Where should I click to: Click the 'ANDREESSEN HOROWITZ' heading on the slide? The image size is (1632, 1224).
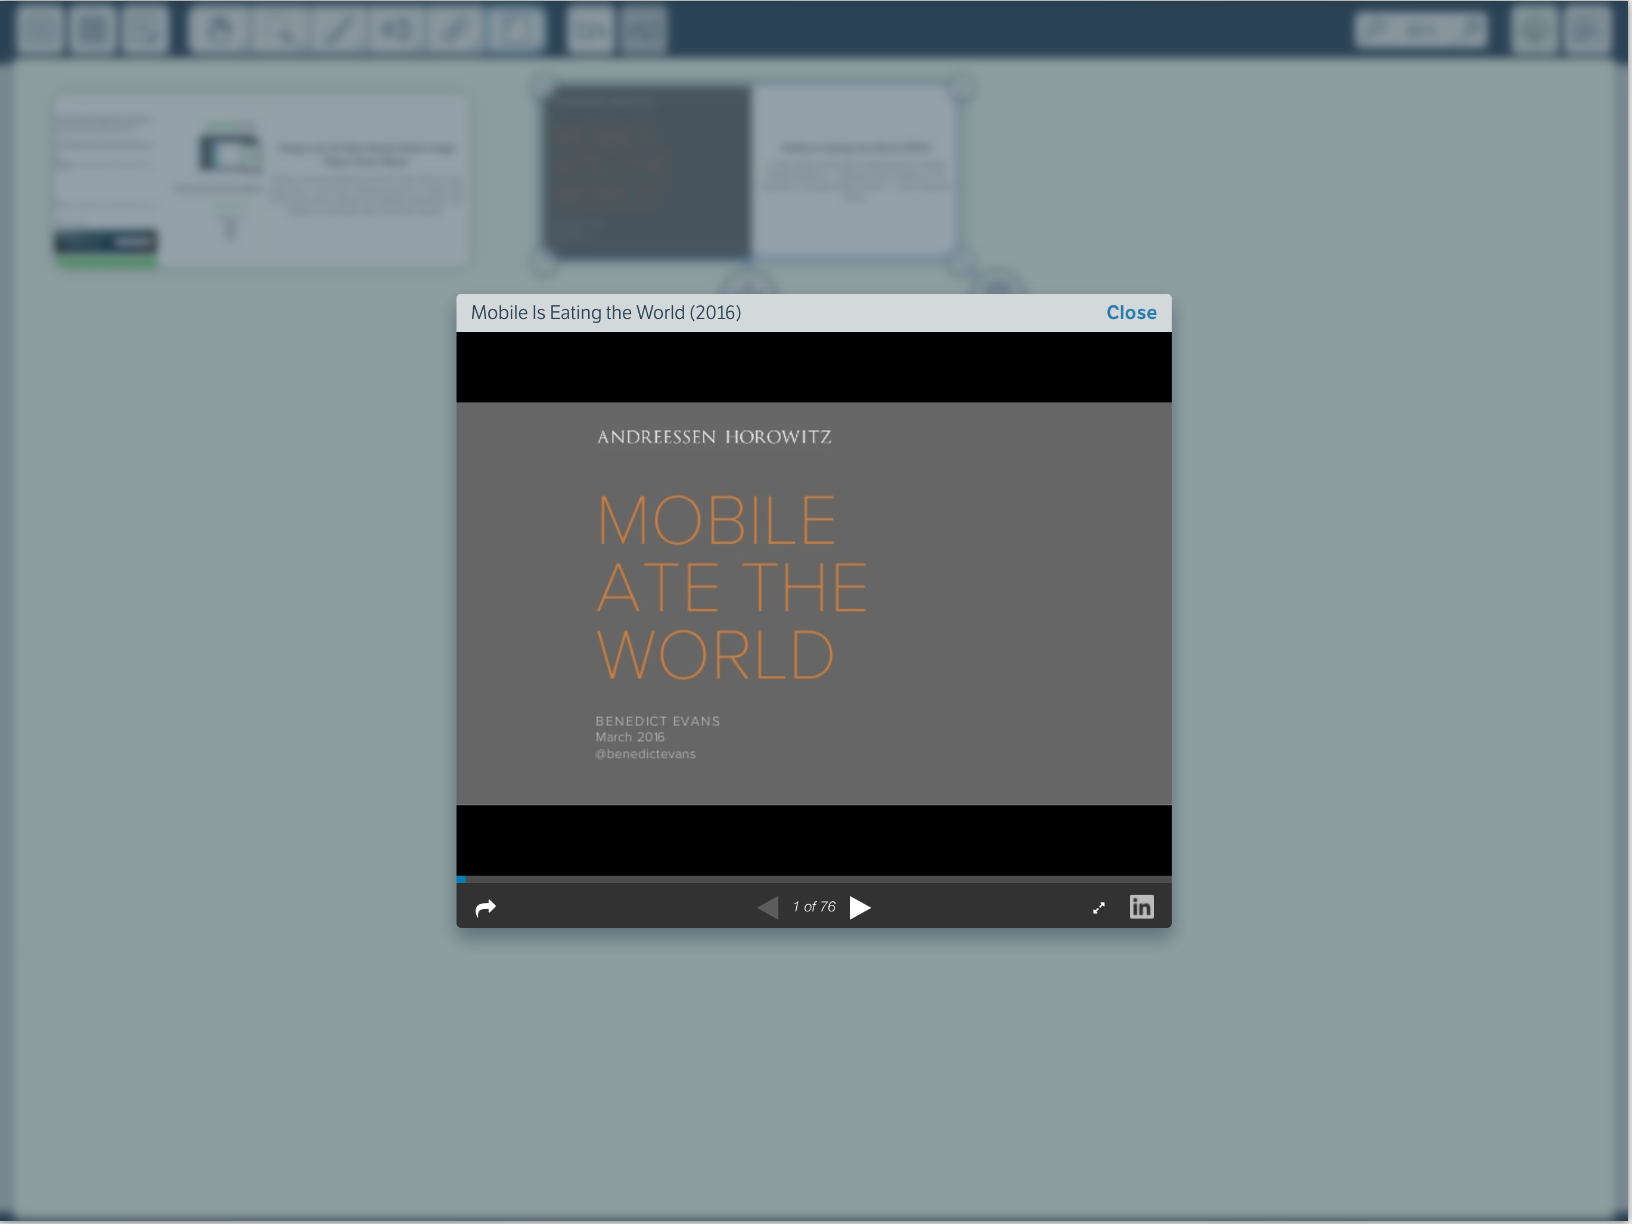tap(714, 437)
